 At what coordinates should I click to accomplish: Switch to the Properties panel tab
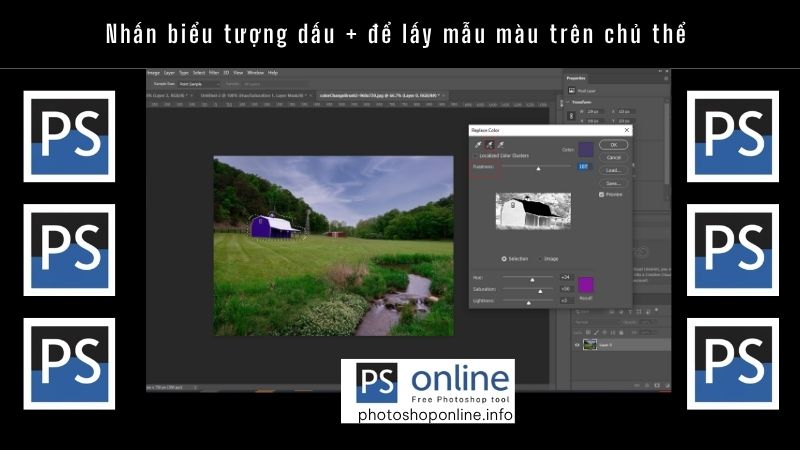576,78
